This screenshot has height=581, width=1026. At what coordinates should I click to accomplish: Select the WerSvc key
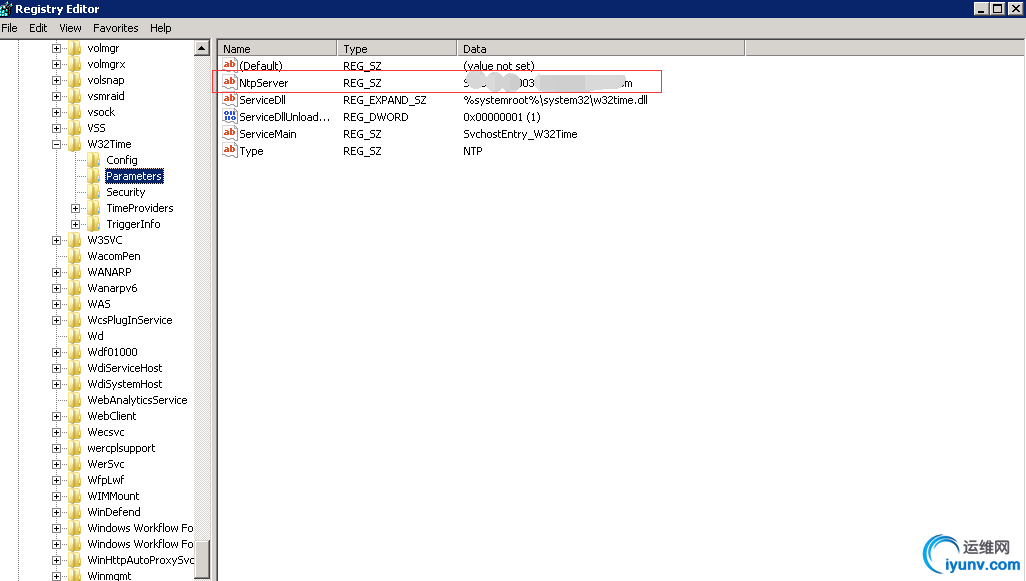(105, 465)
